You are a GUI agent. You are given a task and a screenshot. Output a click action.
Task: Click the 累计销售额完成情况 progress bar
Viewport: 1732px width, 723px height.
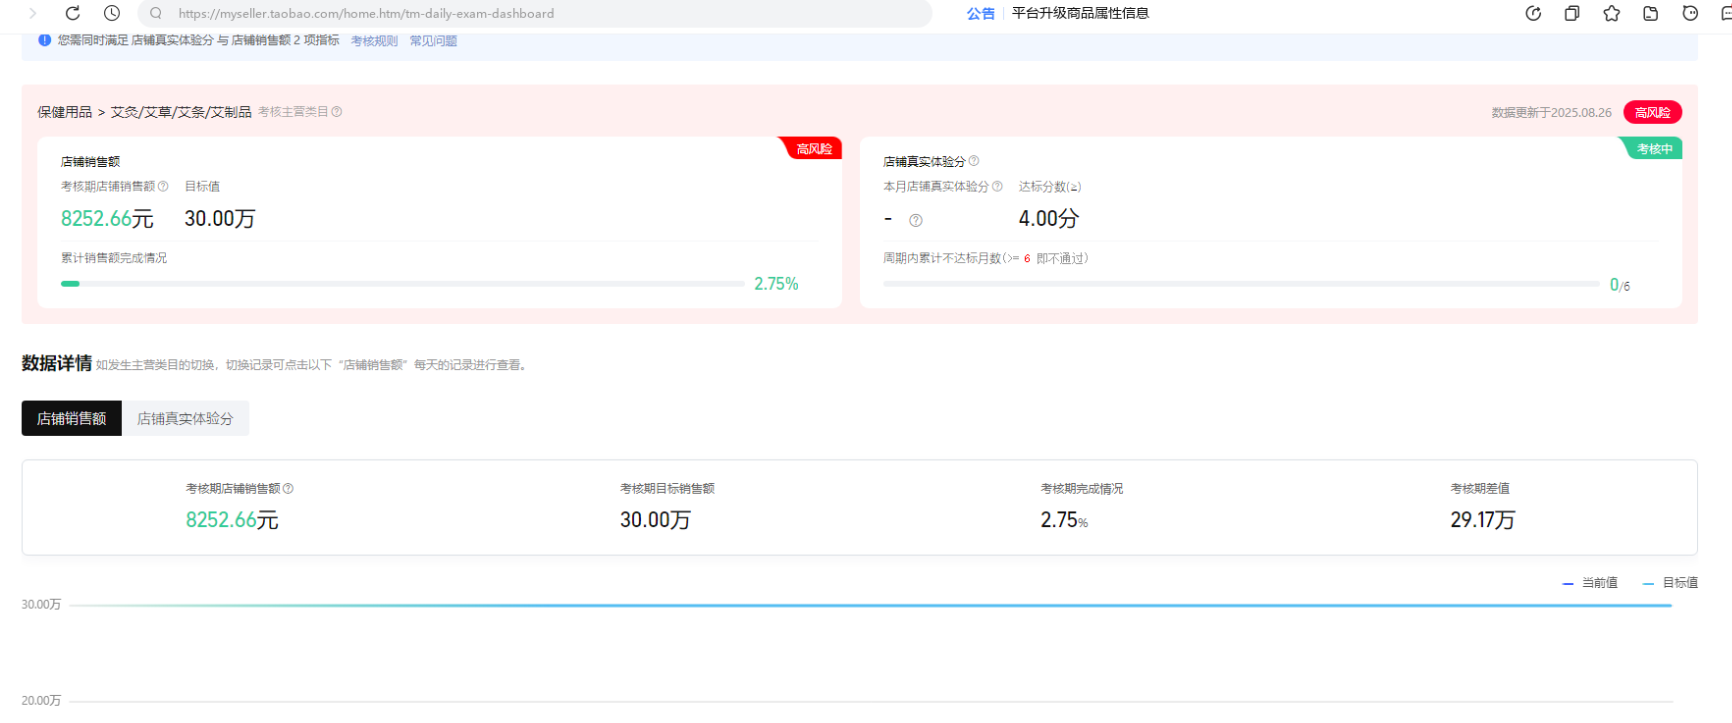[x=402, y=284]
